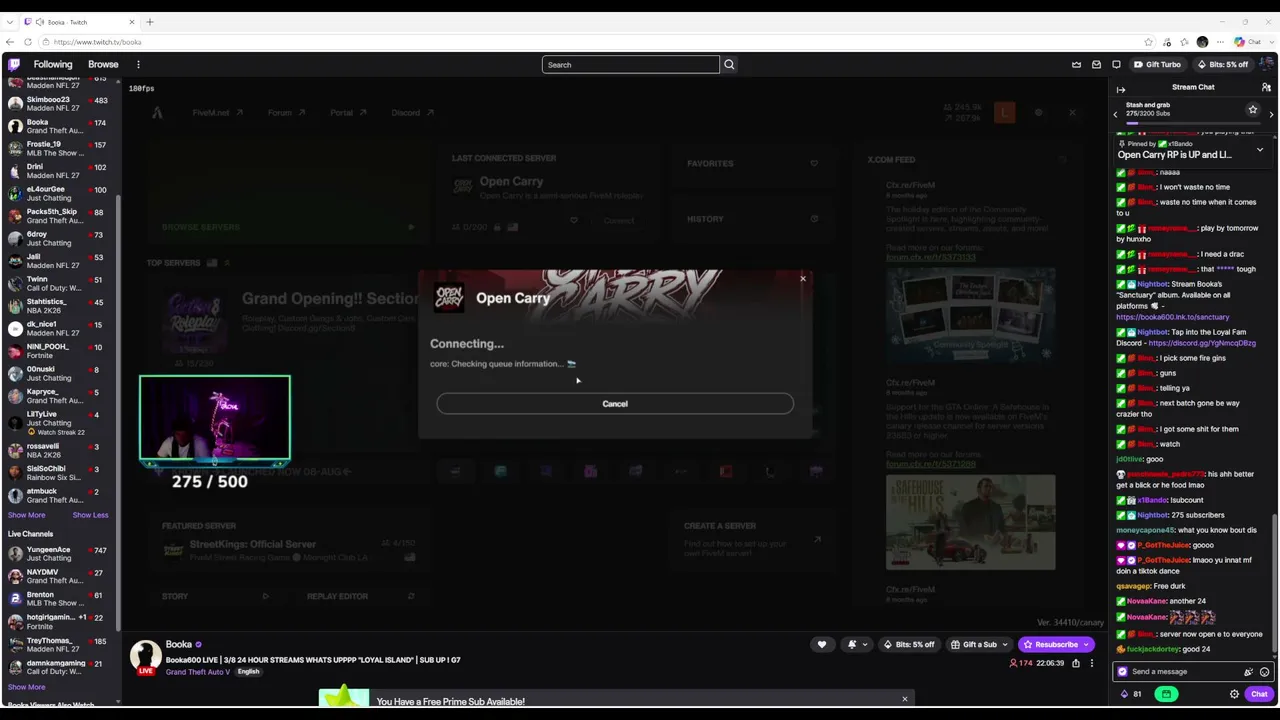Viewport: 1280px width, 720px height.
Task: Open the notifications inbox icon
Action: pyautogui.click(x=1096, y=65)
